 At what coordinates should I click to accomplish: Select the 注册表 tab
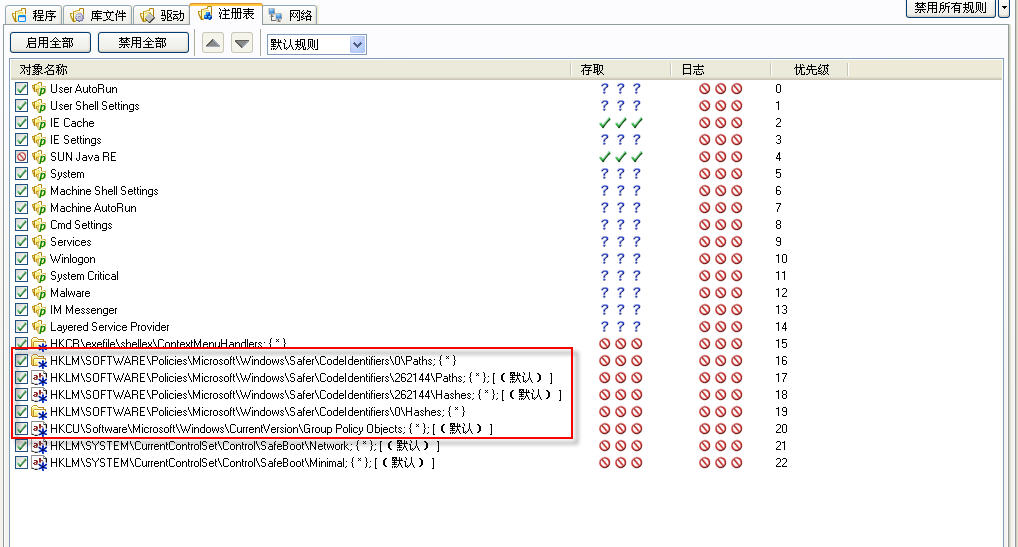coord(226,14)
